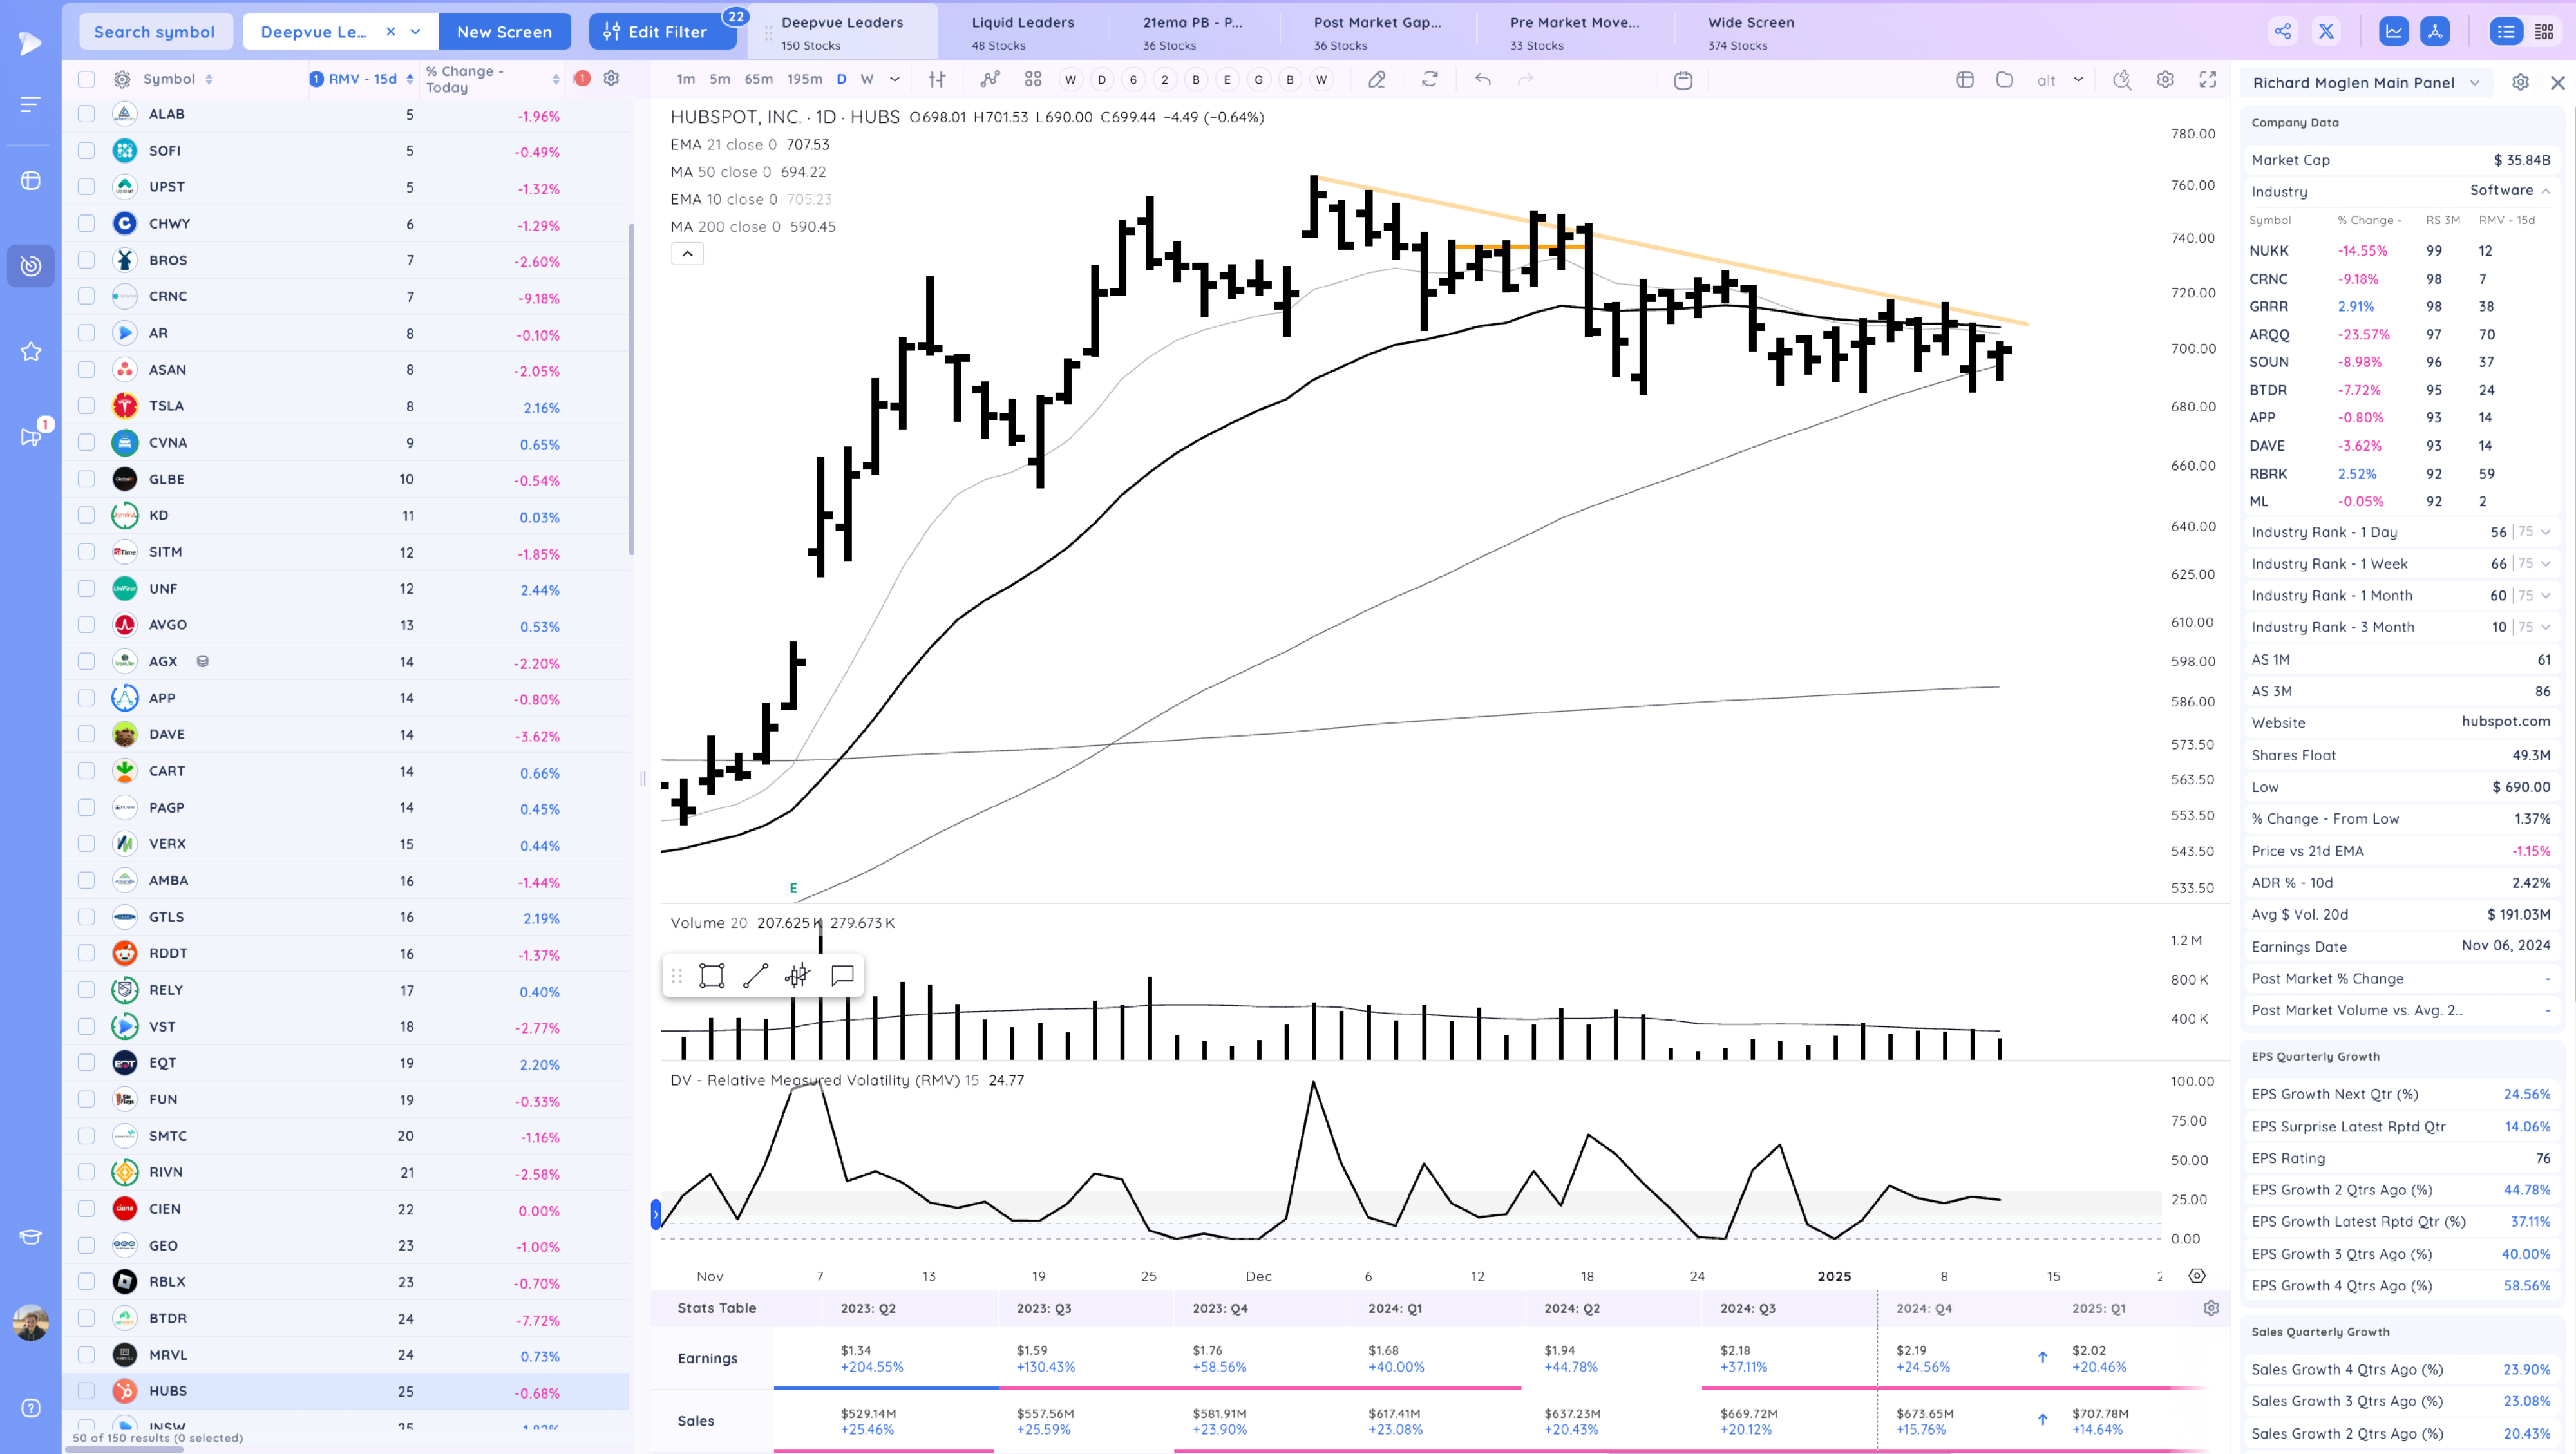The width and height of the screenshot is (2576, 1454).
Task: Check the CART row checkbox
Action: (86, 770)
